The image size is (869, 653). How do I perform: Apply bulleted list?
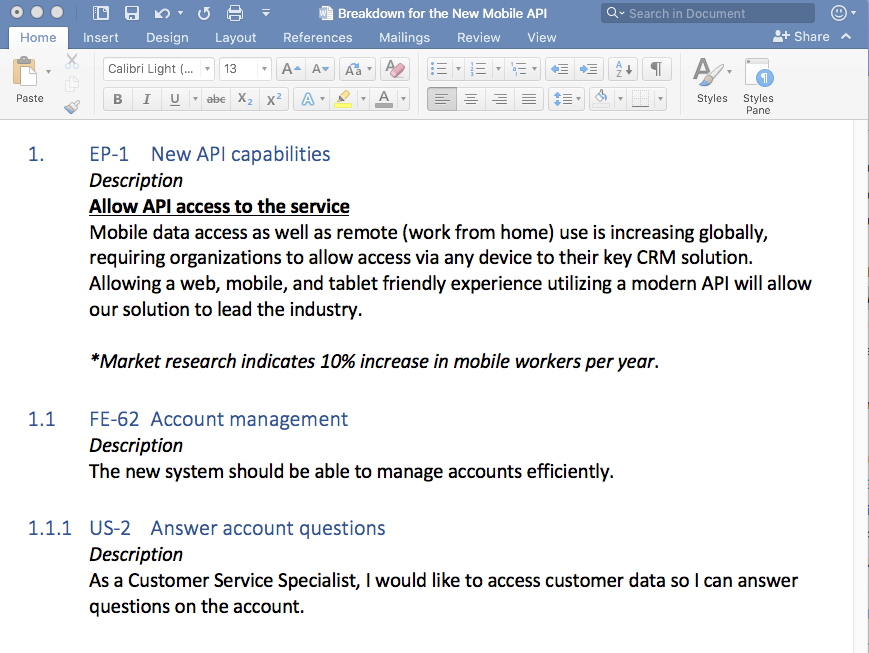click(x=439, y=69)
